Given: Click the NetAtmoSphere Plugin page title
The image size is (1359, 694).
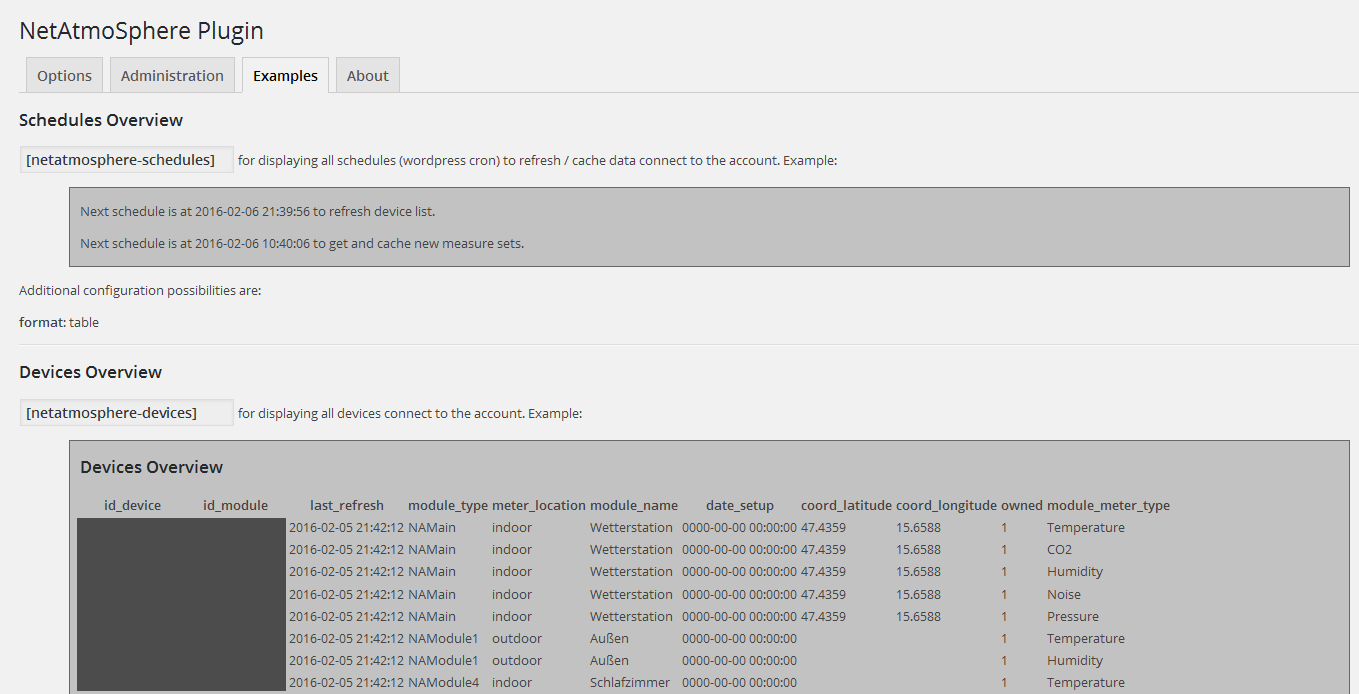Looking at the screenshot, I should (141, 31).
